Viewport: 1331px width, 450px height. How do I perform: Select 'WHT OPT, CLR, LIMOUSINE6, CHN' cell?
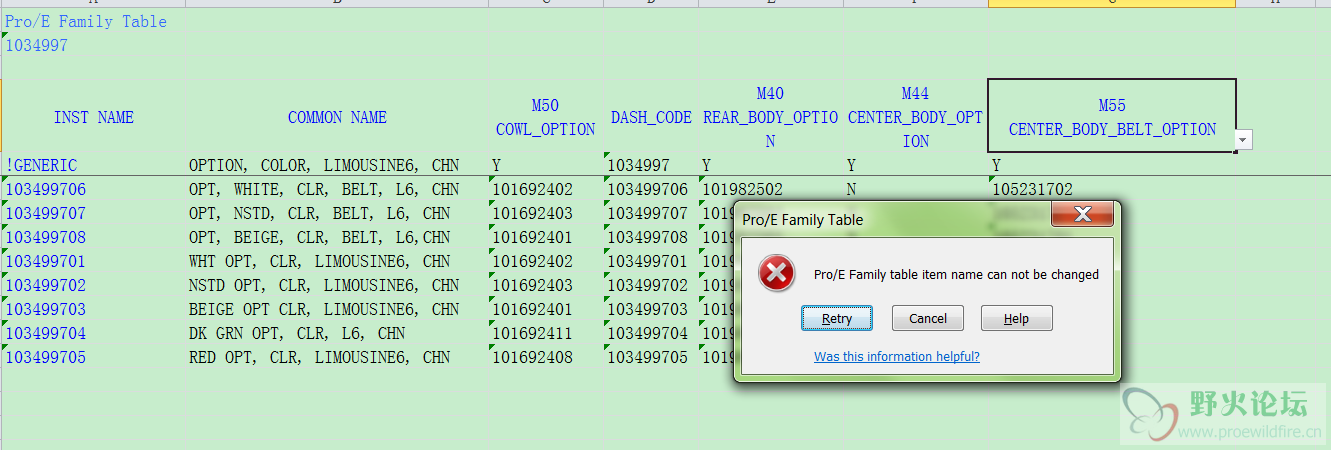point(337,261)
